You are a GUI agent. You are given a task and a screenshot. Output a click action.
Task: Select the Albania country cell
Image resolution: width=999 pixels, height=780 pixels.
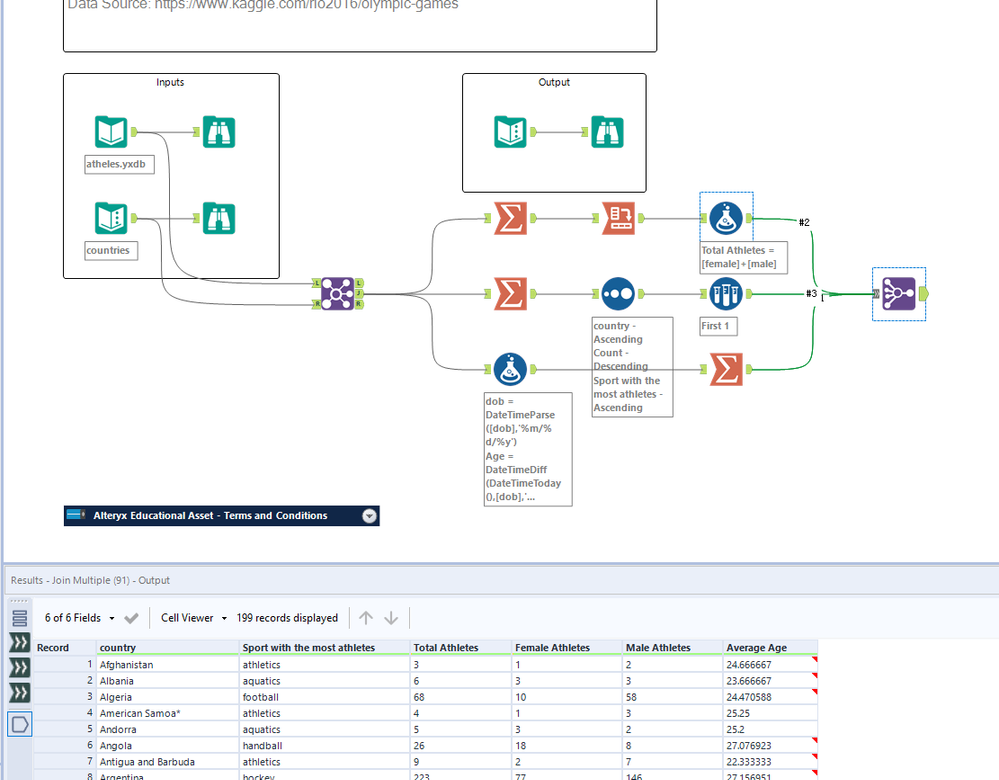point(168,681)
